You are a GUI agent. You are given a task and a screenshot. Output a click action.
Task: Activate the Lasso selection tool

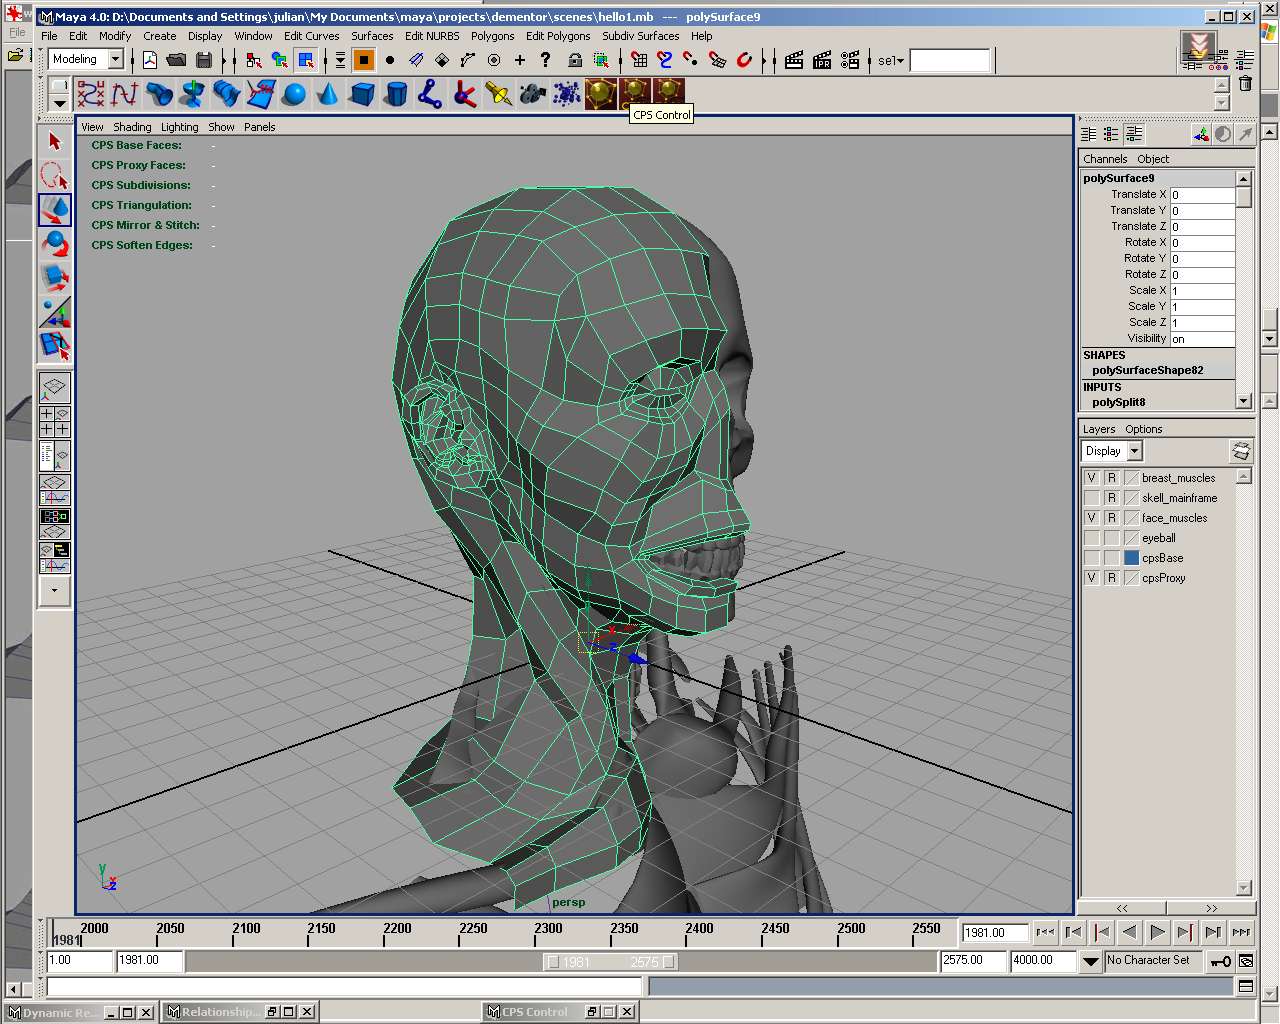55,176
